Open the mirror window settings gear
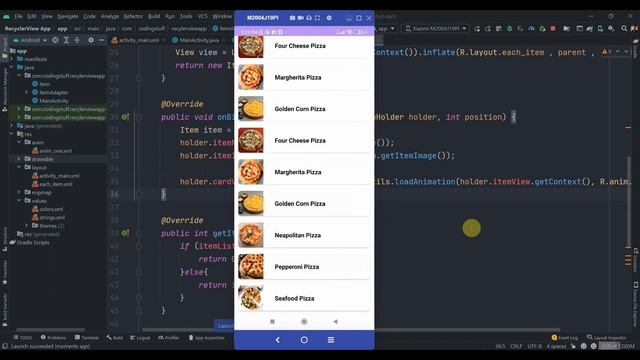640x360 pixels. point(329,18)
